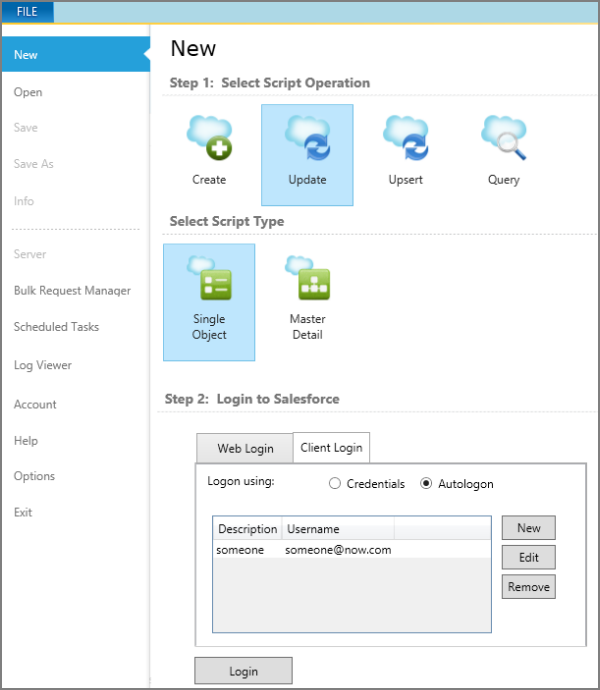600x690 pixels.
Task: Select the Query script operation icon
Action: (x=504, y=138)
